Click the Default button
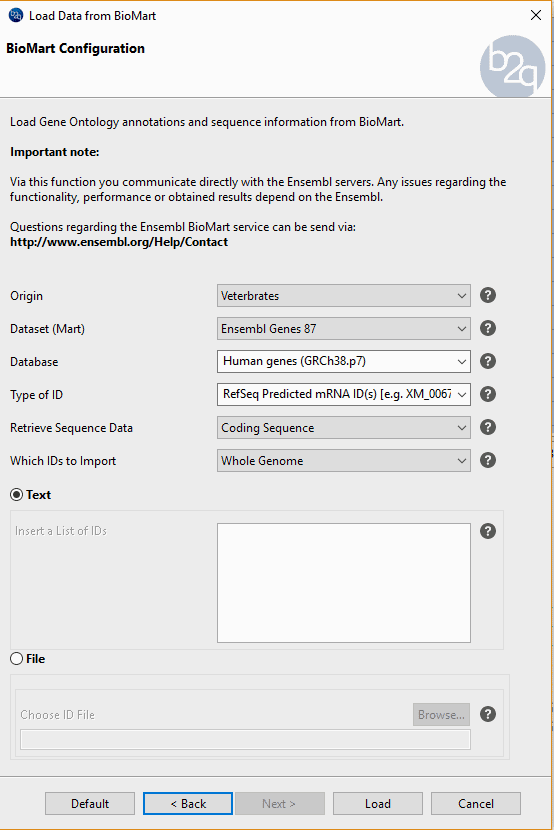 tap(90, 804)
